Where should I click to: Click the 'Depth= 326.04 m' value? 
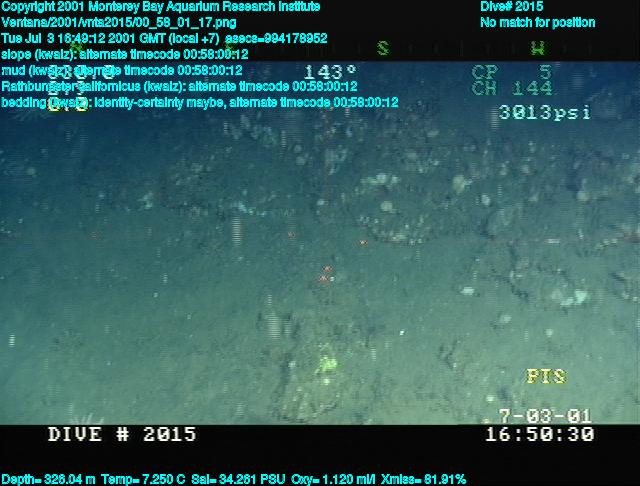48,479
